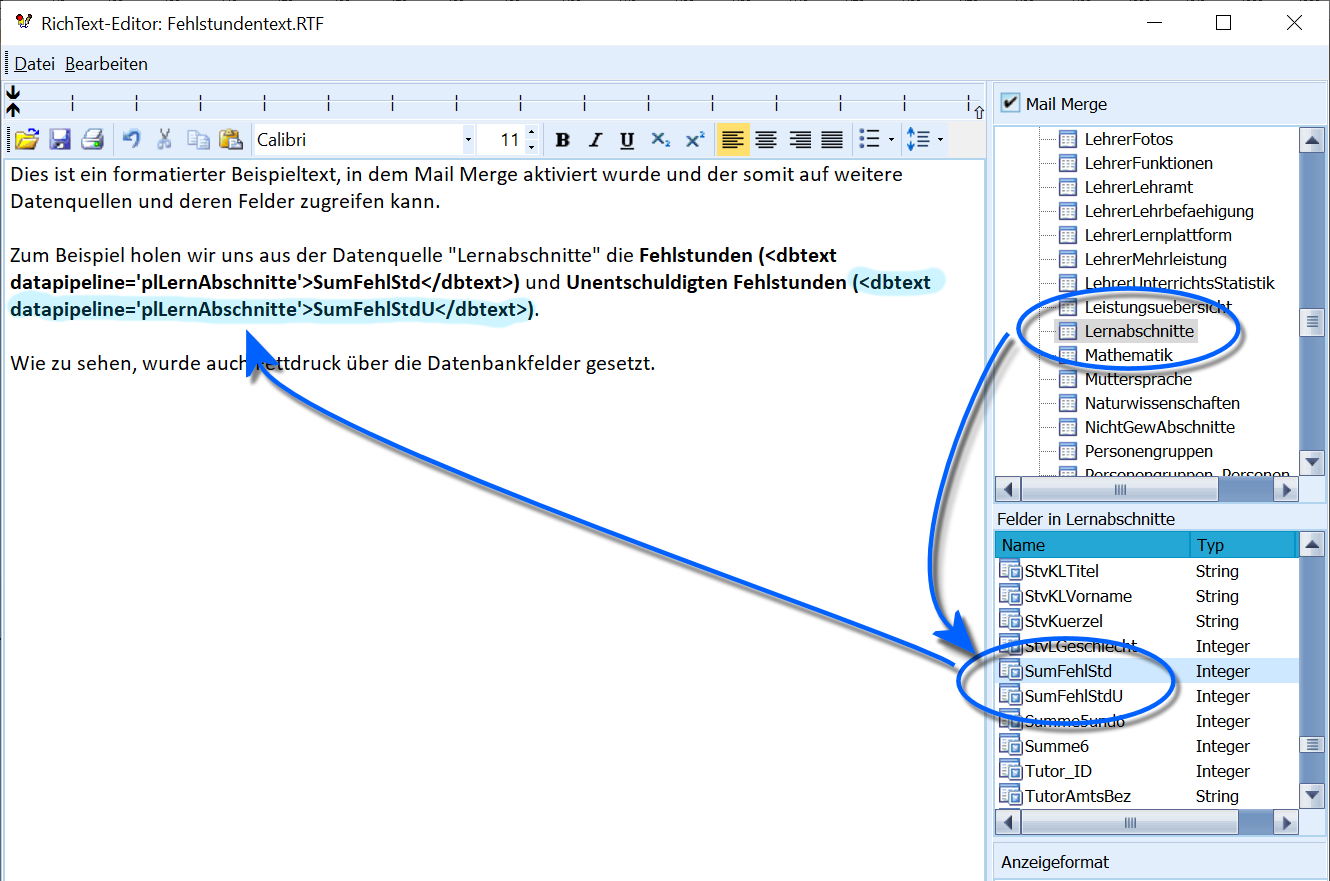Select LehrerFotos in the data source tree
Image resolution: width=1330 pixels, height=881 pixels.
[1128, 139]
